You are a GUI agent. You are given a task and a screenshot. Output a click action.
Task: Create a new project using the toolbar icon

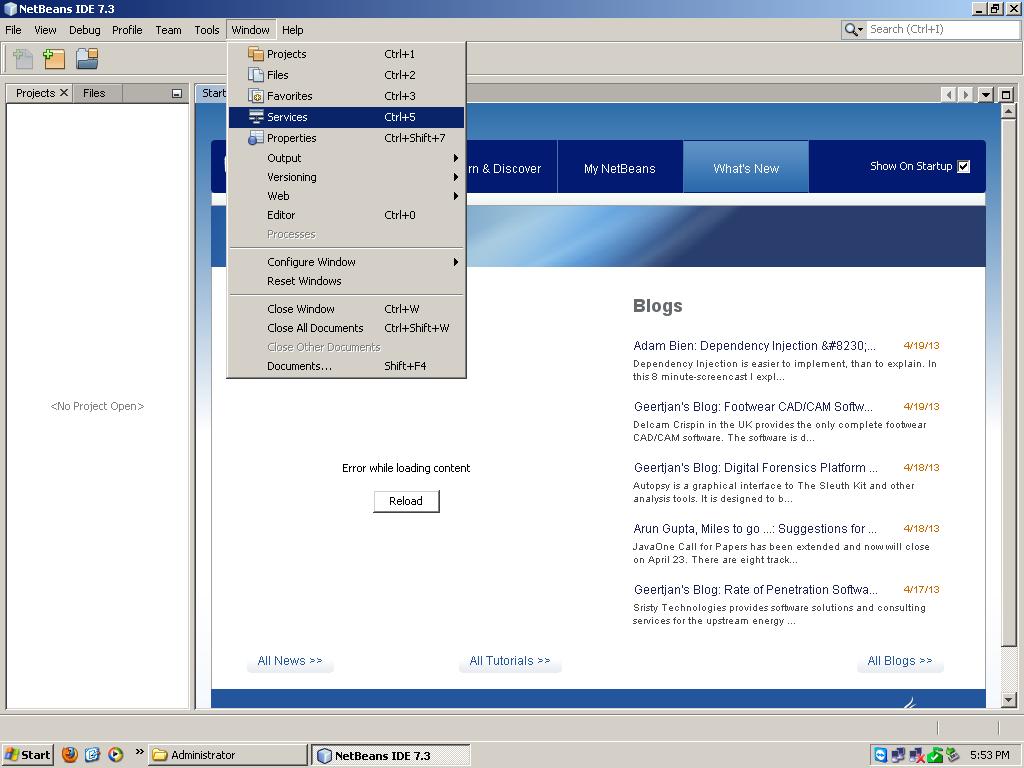click(x=54, y=59)
